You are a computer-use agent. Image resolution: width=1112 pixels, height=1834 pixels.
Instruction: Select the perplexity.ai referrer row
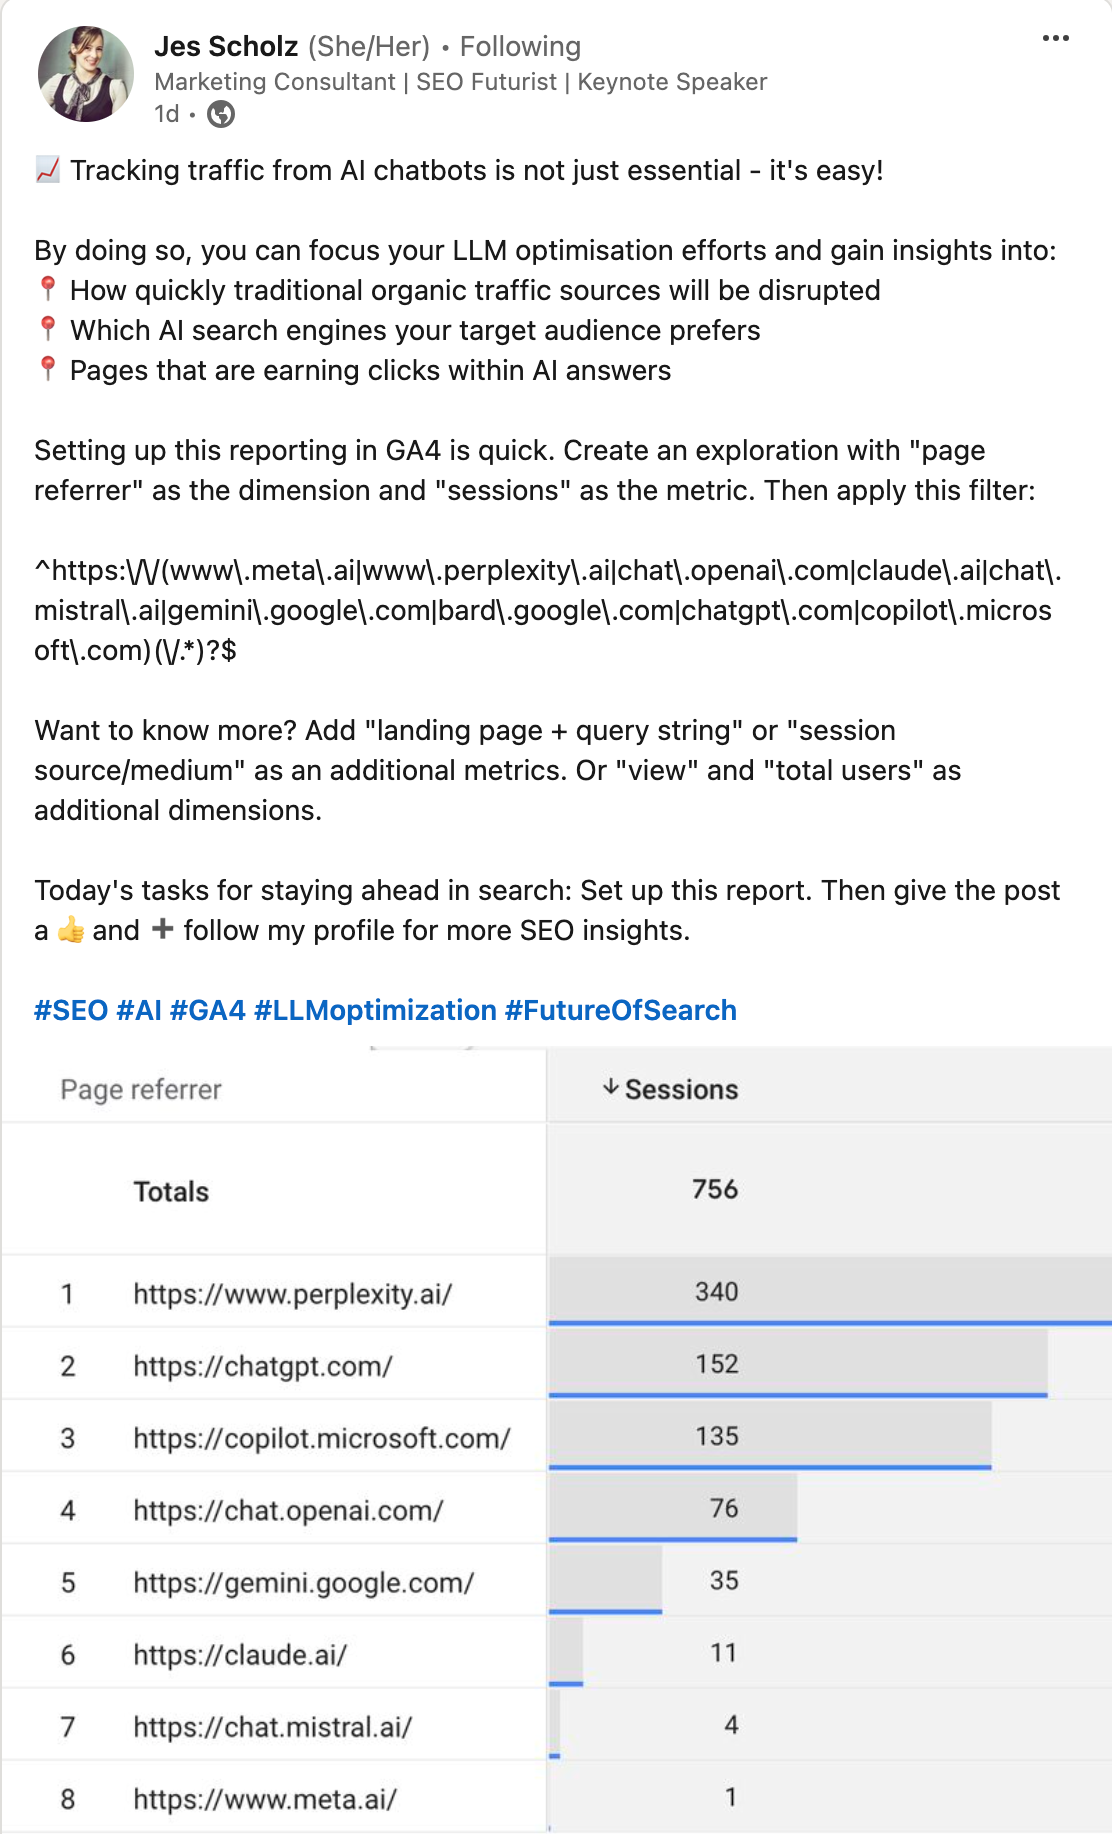[292, 1295]
